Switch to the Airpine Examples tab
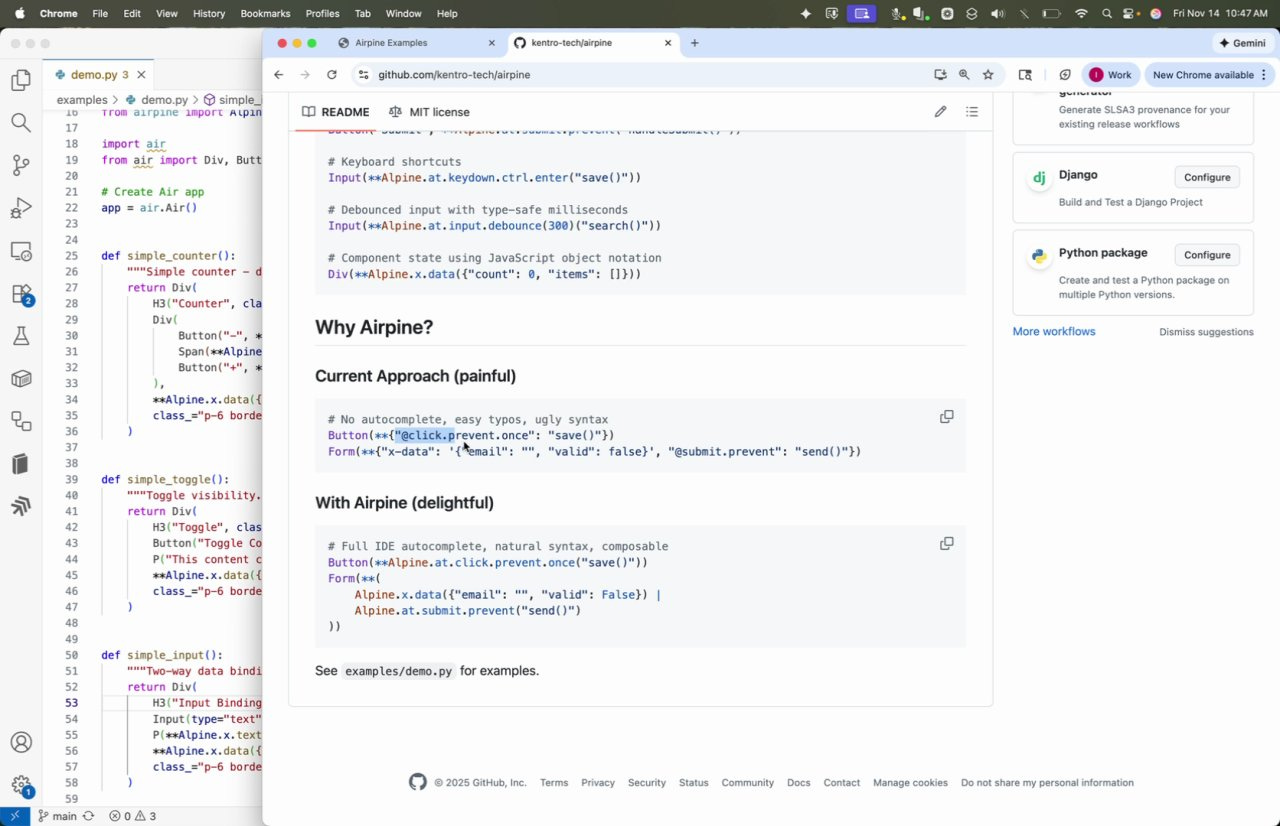Viewport: 1280px width, 826px height. pyautogui.click(x=391, y=43)
